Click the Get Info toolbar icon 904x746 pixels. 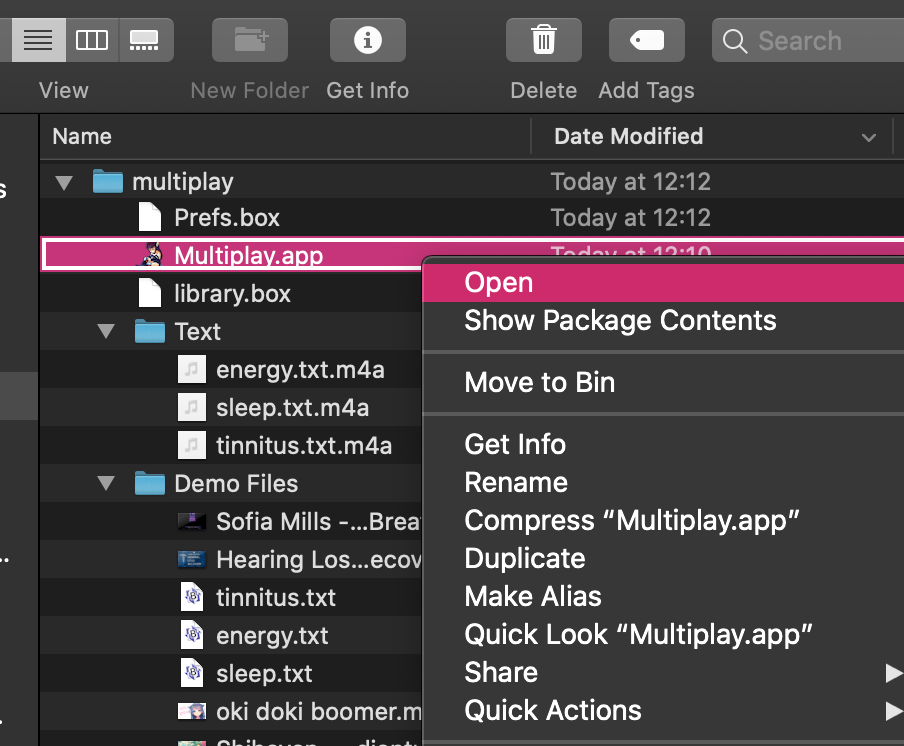click(x=368, y=40)
